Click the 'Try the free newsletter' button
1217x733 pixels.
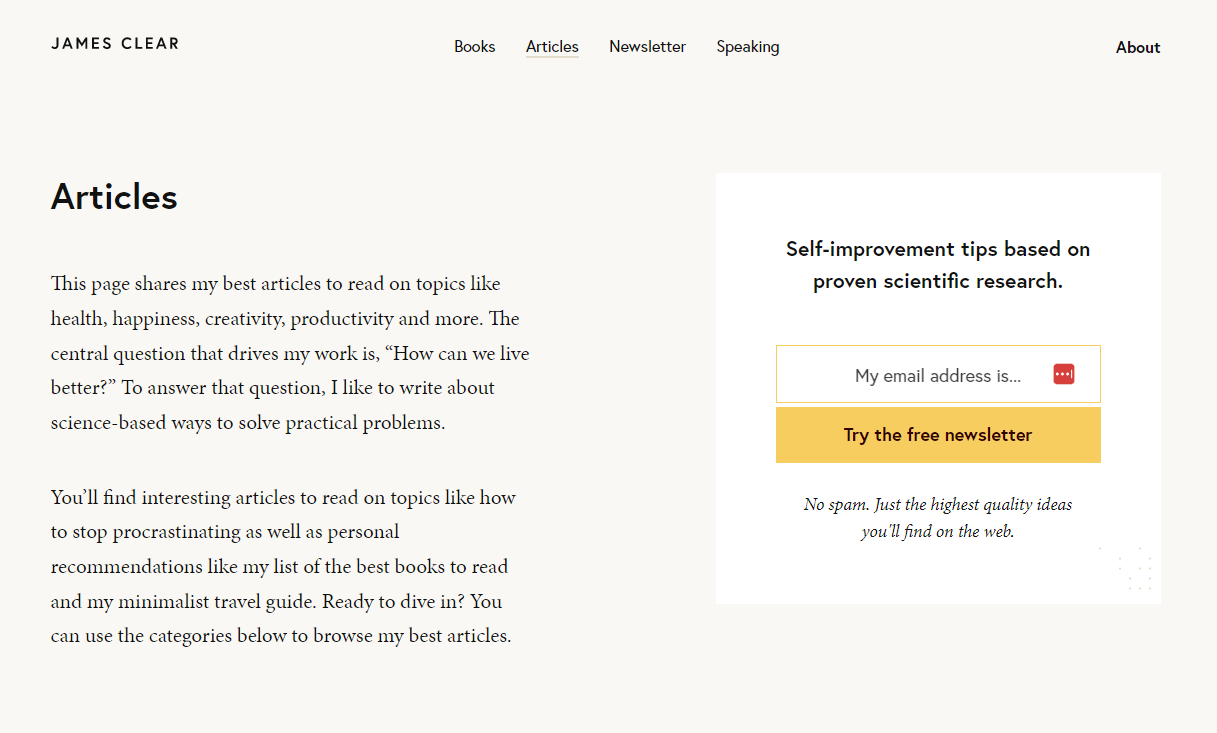(938, 435)
